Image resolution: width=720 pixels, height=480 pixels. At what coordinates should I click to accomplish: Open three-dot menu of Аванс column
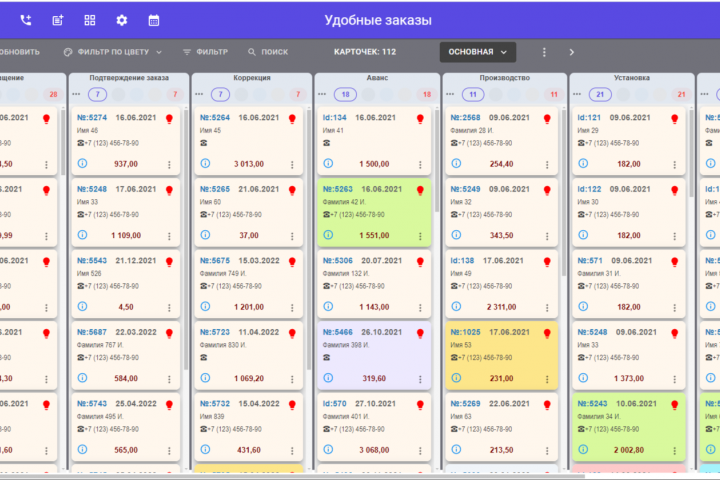coord(322,94)
